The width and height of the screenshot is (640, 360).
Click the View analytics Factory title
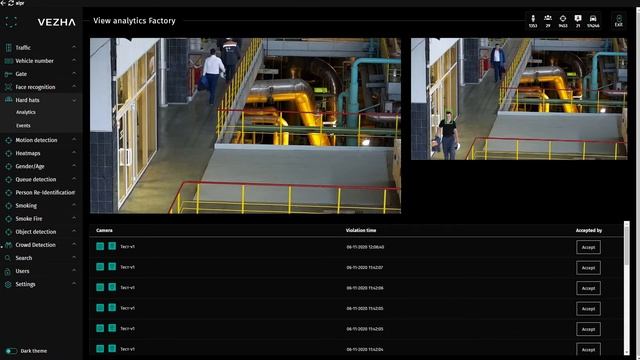(x=134, y=21)
